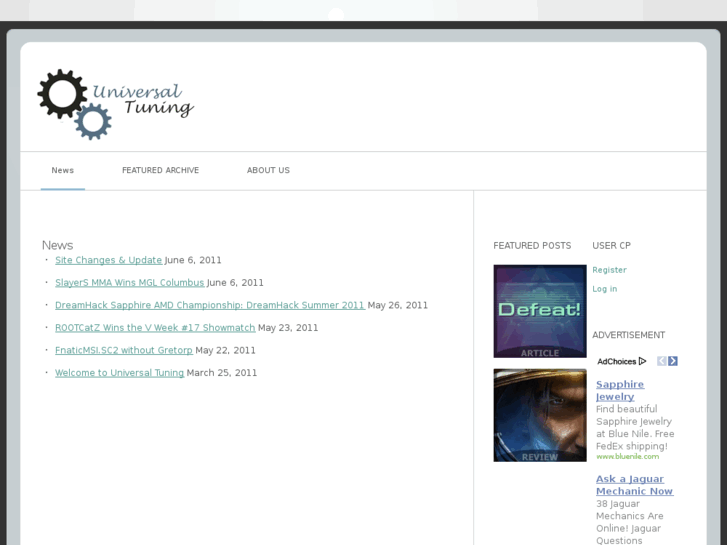Viewport: 727px width, 545px height.
Task: Click the June 6, 2011 date after Site Changes
Action: coord(193,260)
